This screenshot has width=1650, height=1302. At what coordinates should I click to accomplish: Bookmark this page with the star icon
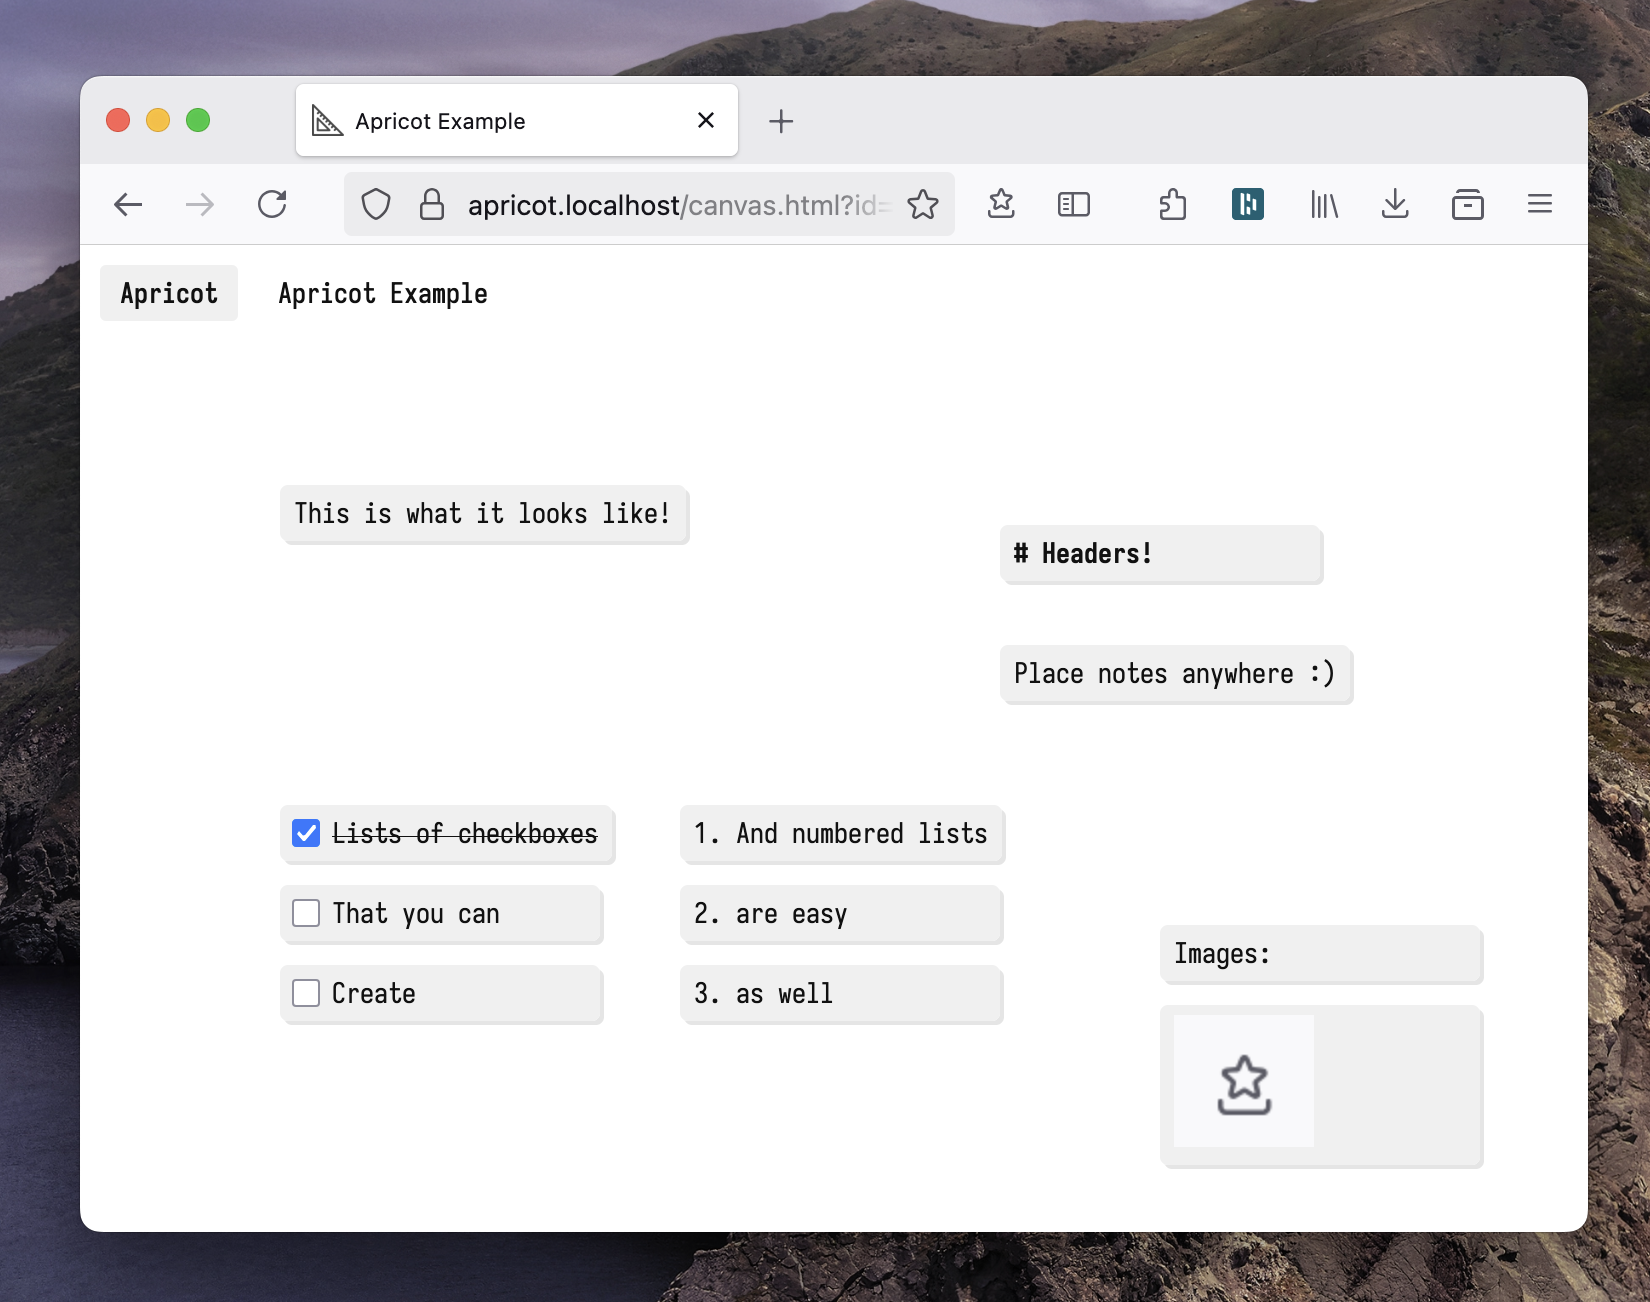click(922, 205)
